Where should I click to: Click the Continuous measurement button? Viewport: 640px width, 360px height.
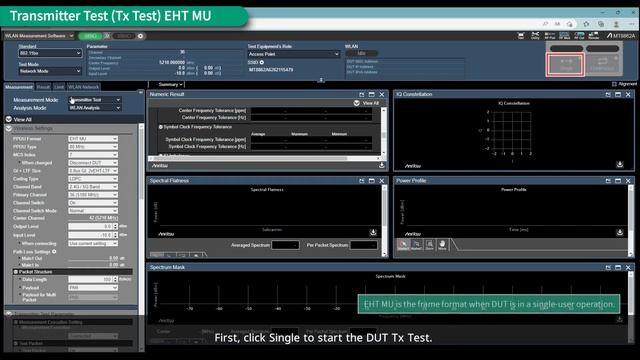pyautogui.click(x=602, y=64)
